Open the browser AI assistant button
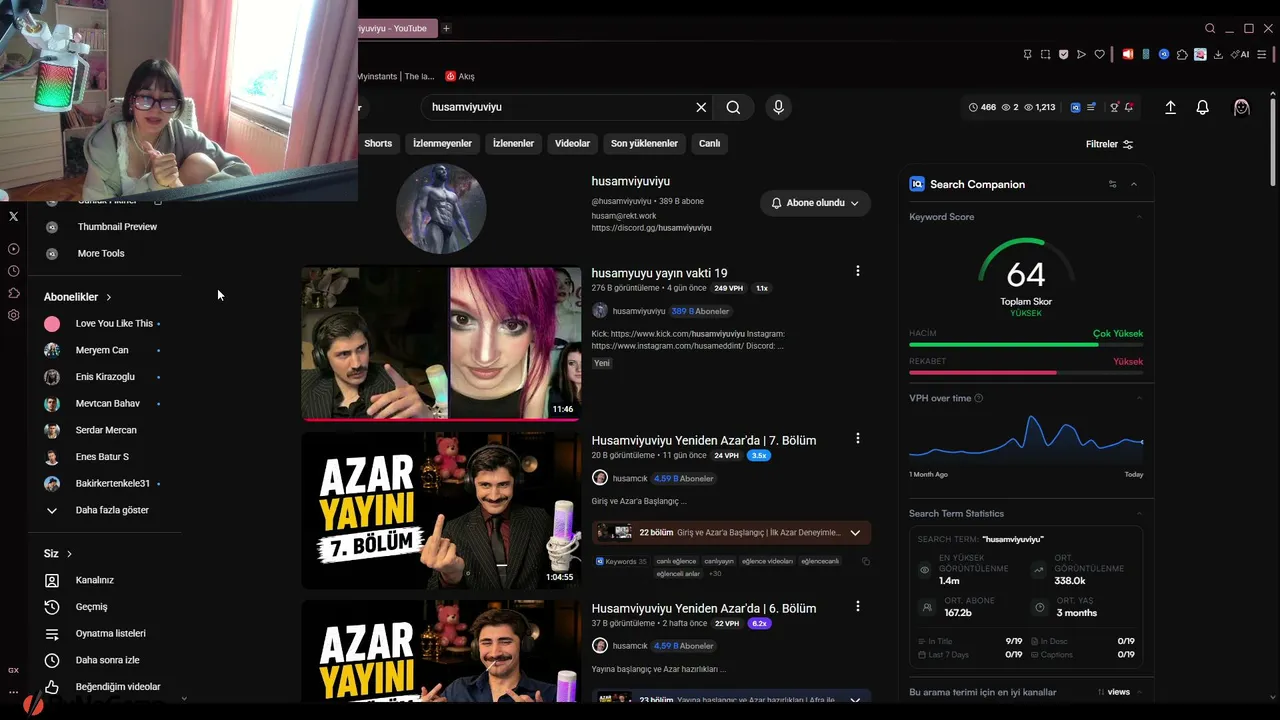1280x720 pixels. point(1241,54)
